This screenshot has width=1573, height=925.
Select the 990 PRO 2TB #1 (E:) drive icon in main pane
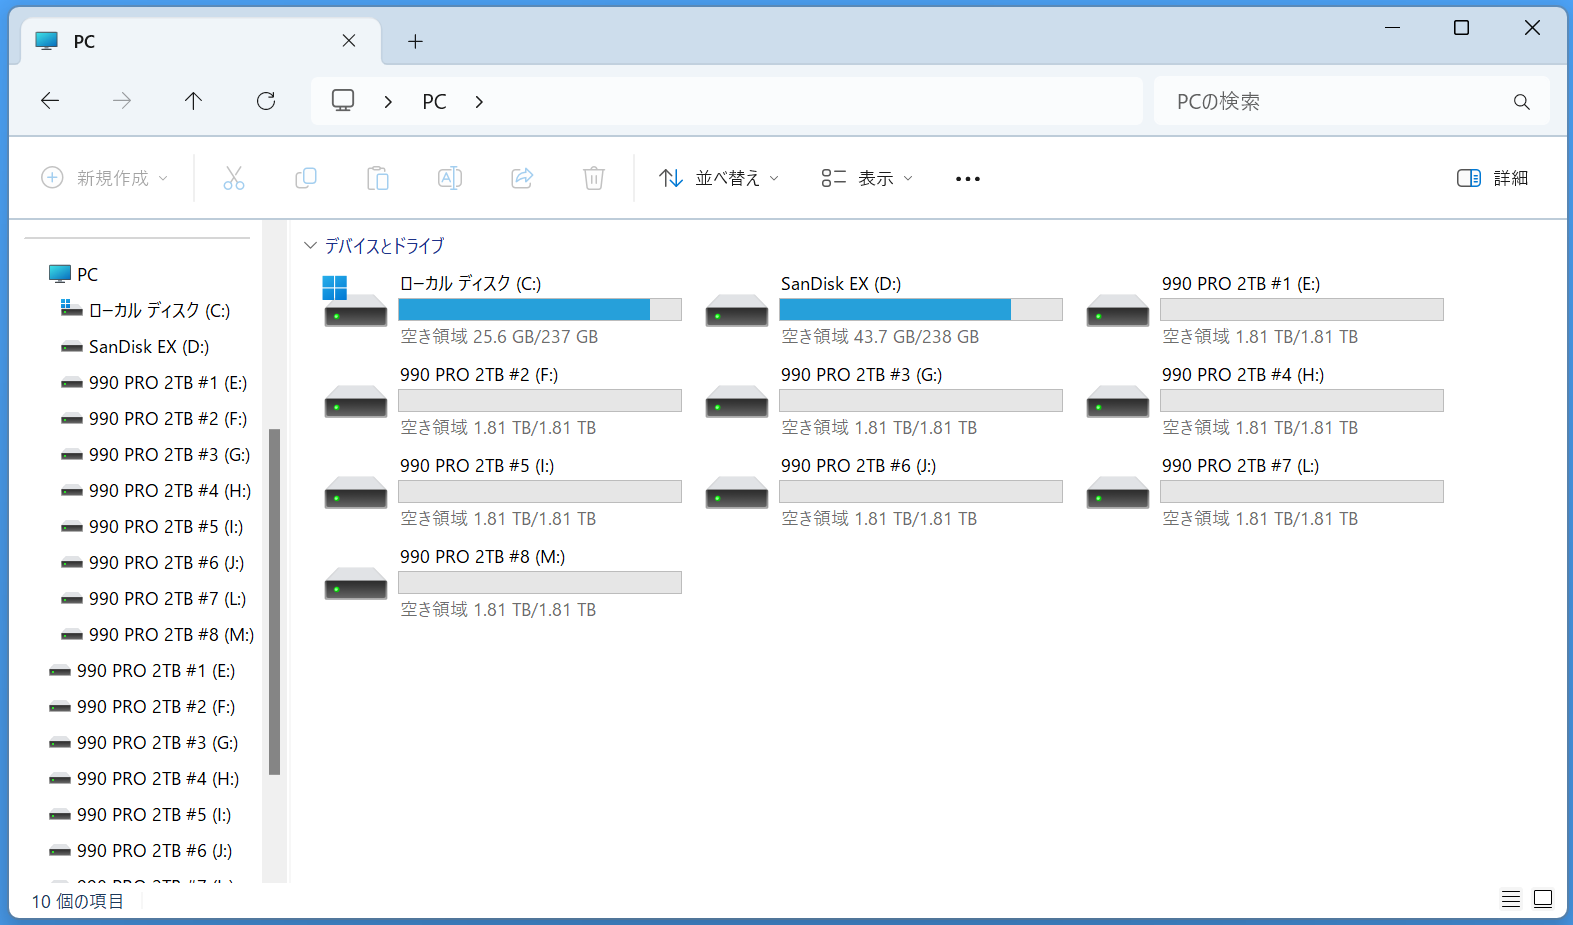click(1117, 309)
